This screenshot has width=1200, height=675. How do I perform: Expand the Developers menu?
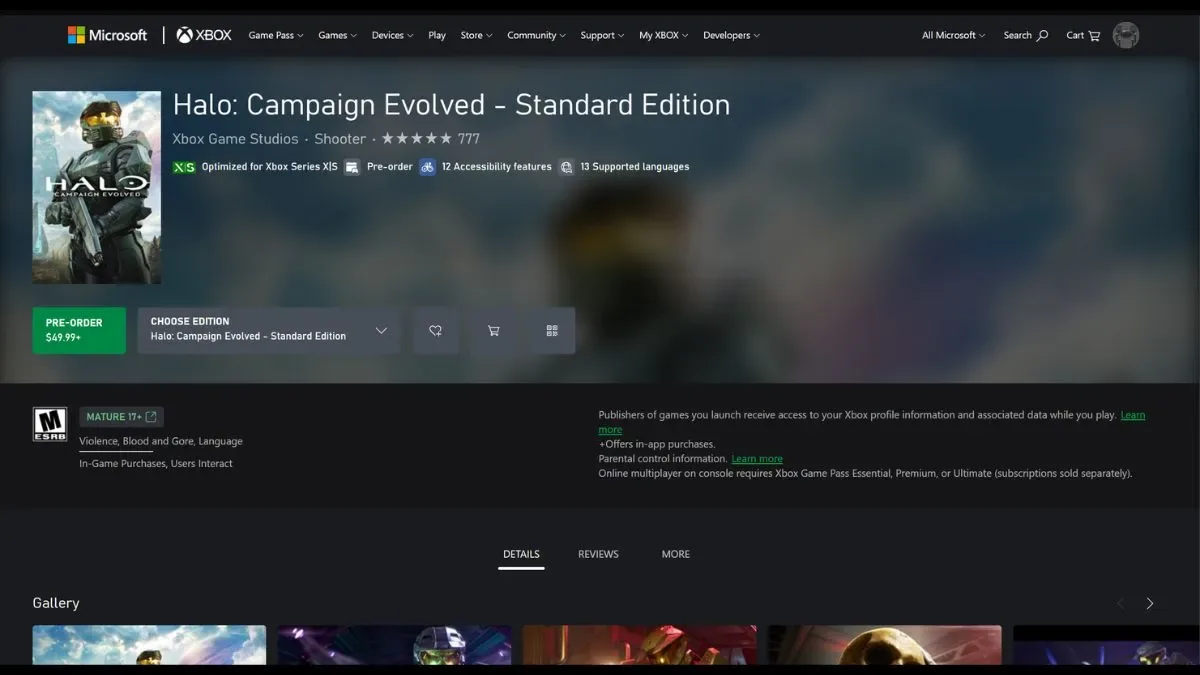click(731, 35)
